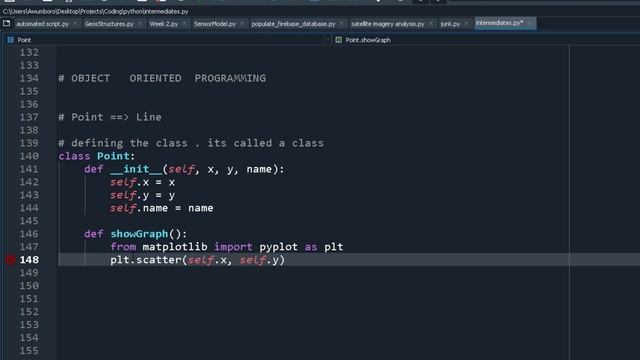The width and height of the screenshot is (640, 360).
Task: Click line number 132 in the gutter
Action: click(29, 53)
